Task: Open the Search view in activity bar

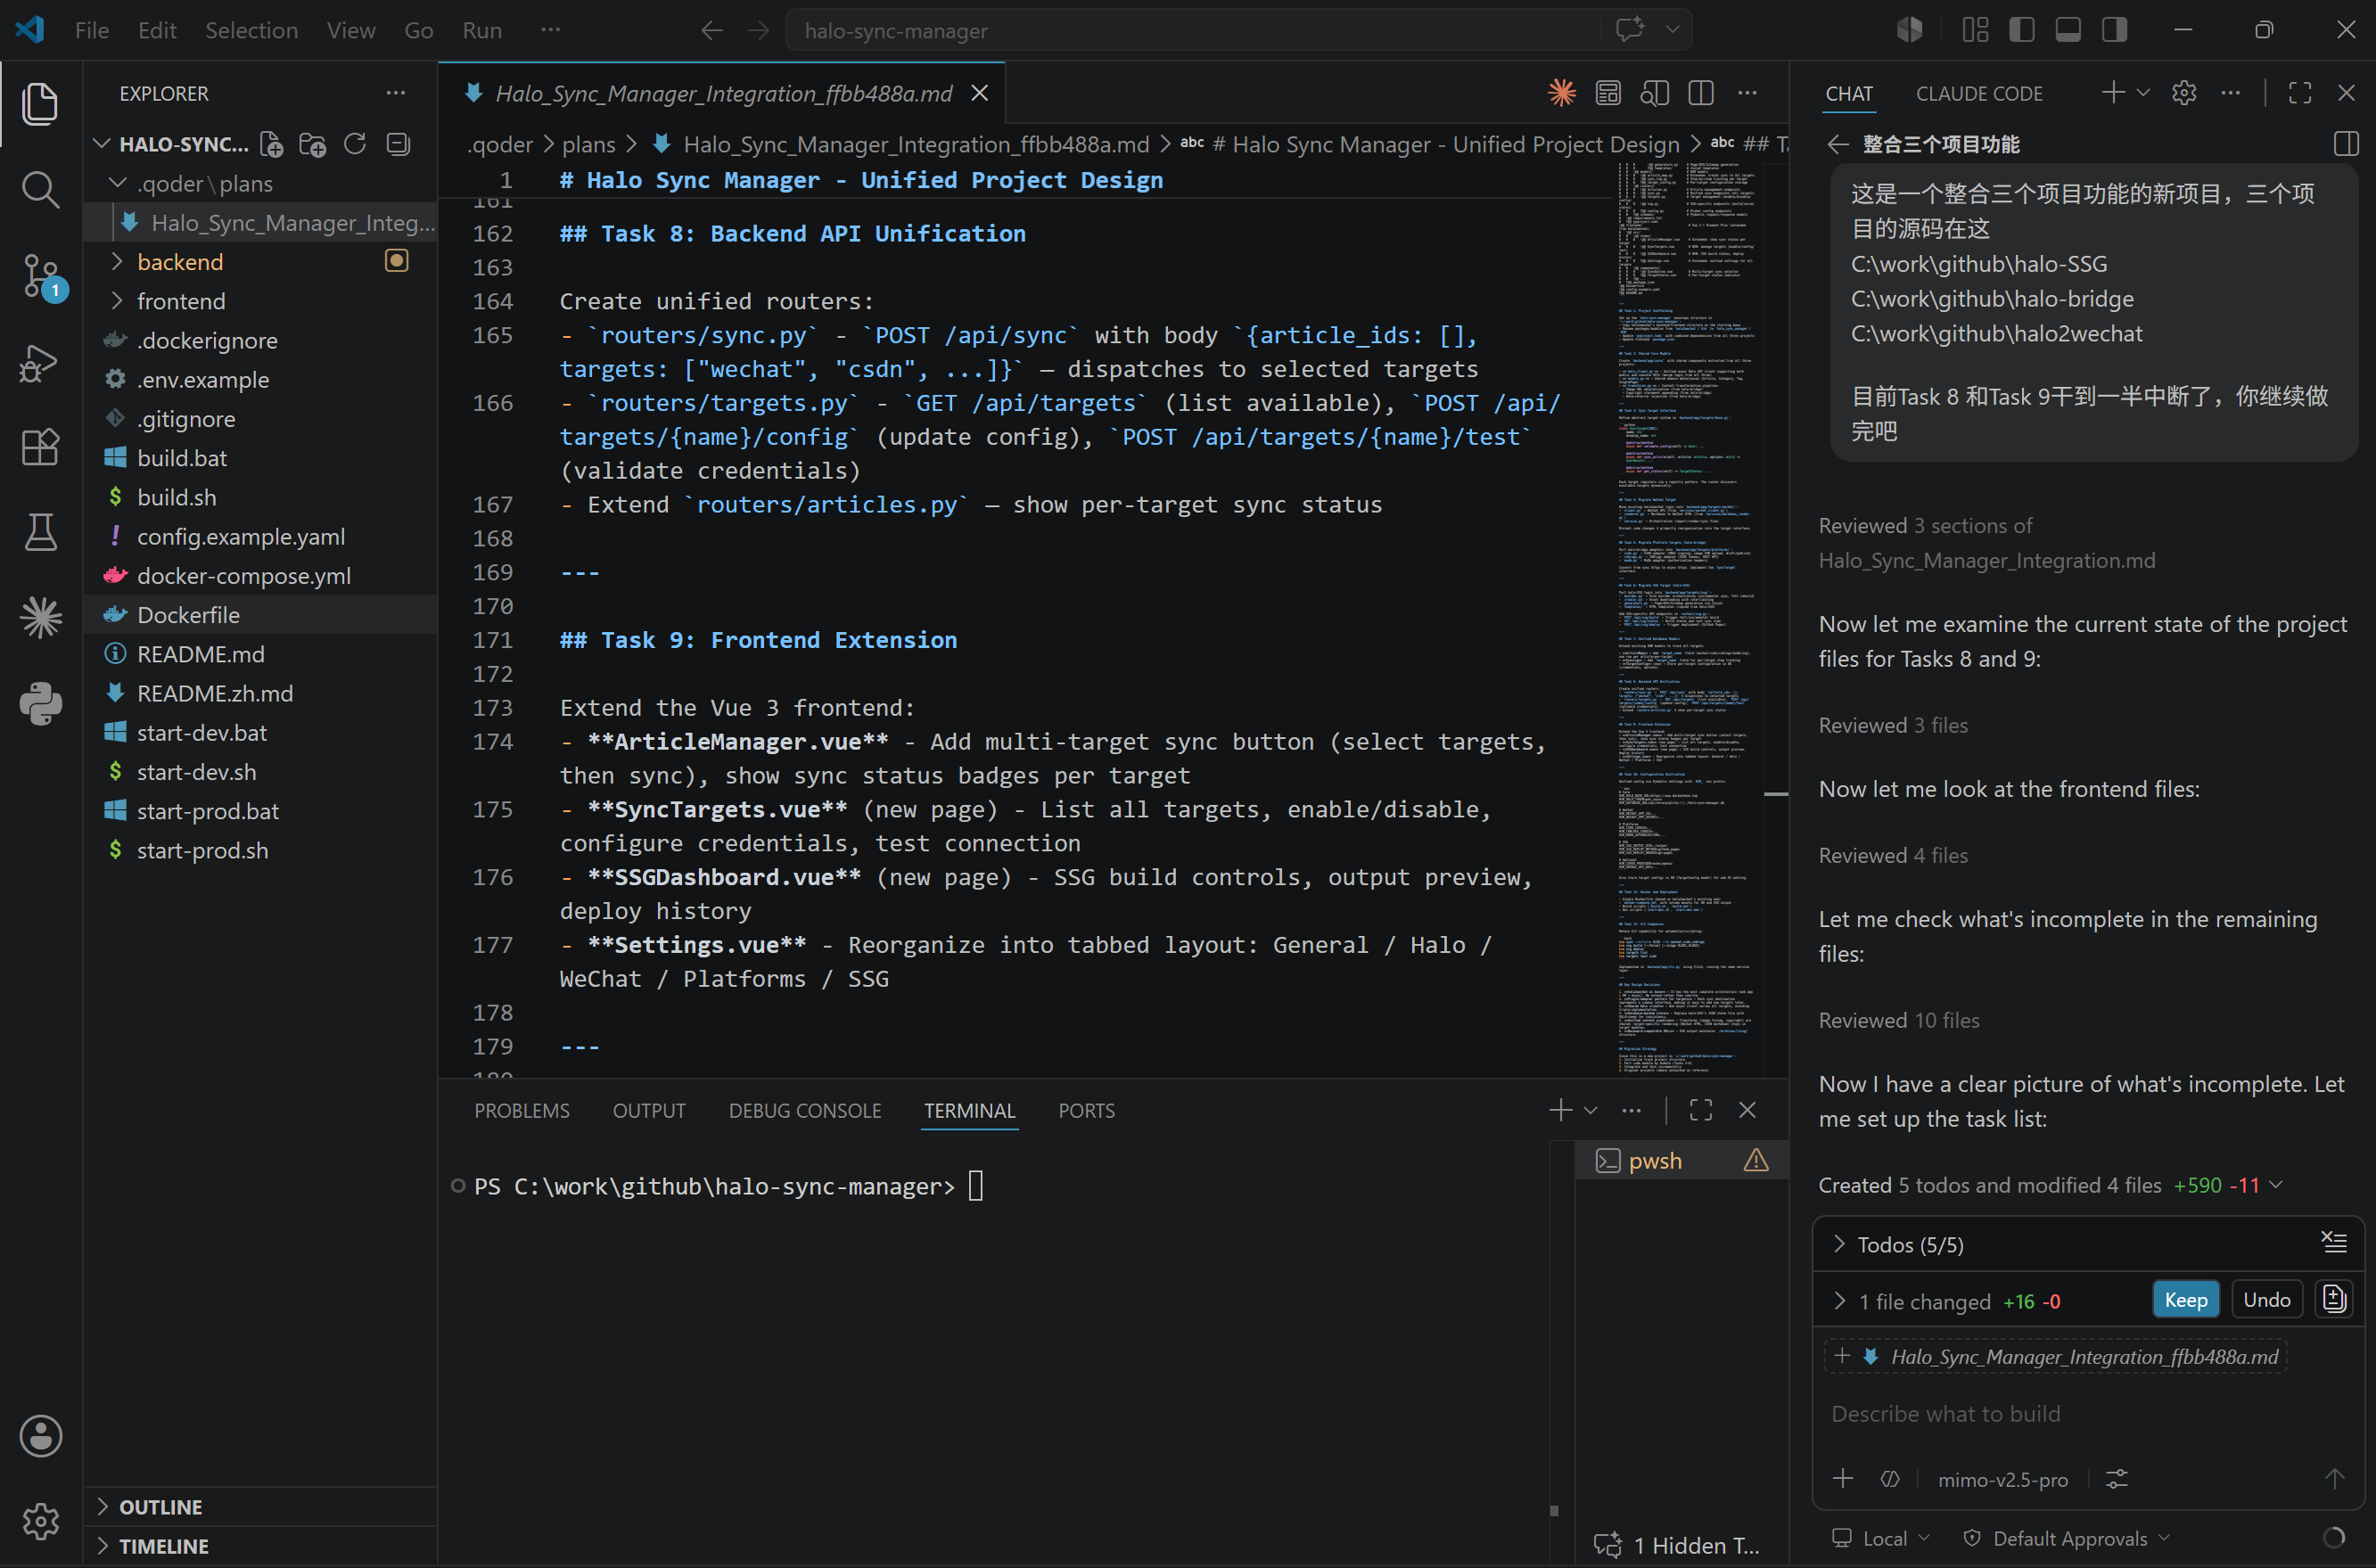Action: [x=40, y=189]
